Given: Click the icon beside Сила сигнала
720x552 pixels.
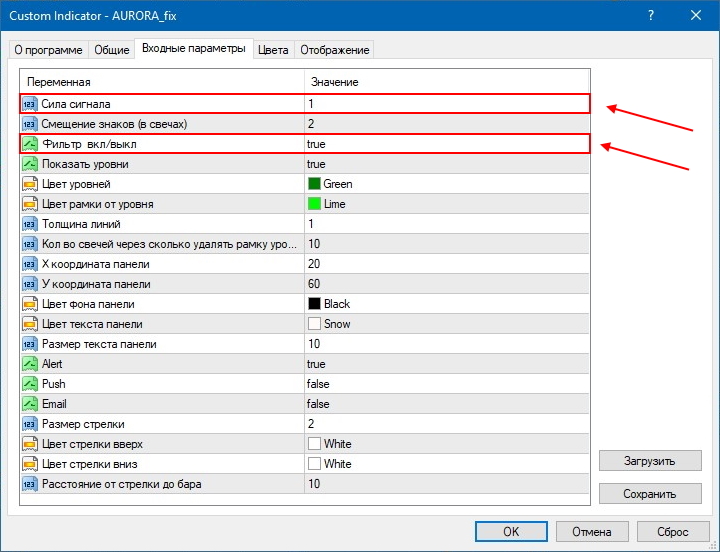Looking at the screenshot, I should coord(30,104).
